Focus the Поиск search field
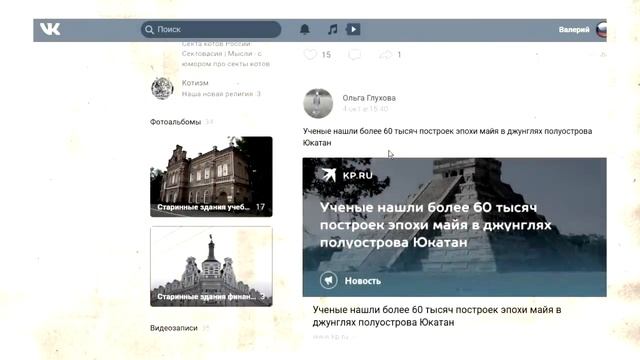640x360 pixels. (211, 29)
